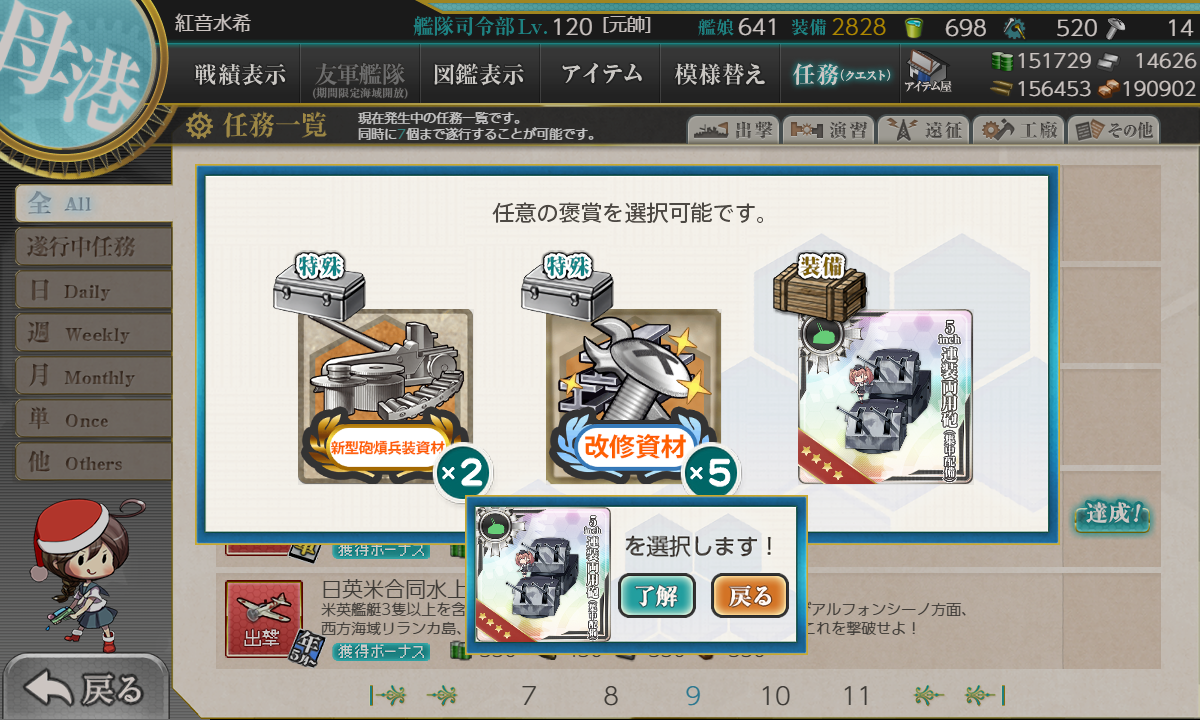Open the 戦績表示 menu item
This screenshot has width=1200, height=720.
[240, 74]
